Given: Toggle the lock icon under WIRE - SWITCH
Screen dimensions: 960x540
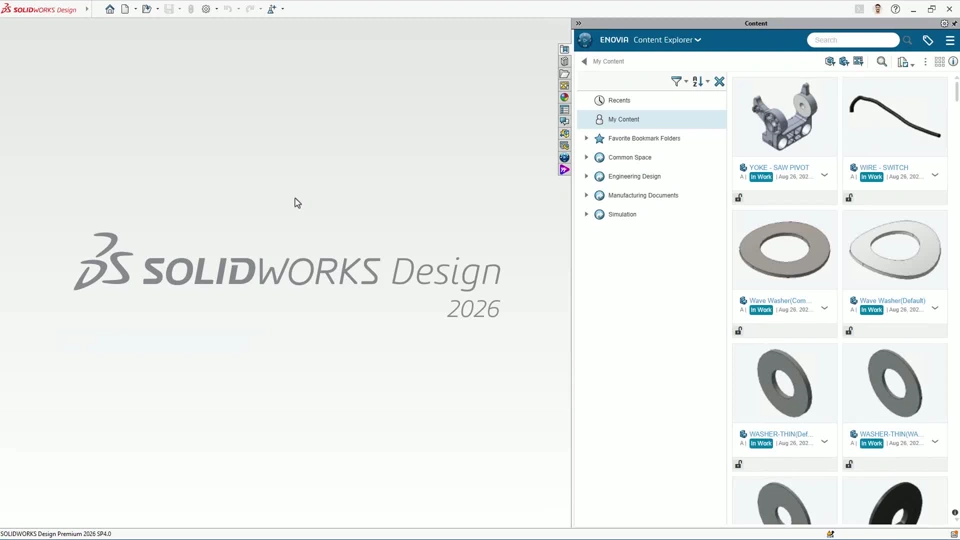Looking at the screenshot, I should coord(849,198).
